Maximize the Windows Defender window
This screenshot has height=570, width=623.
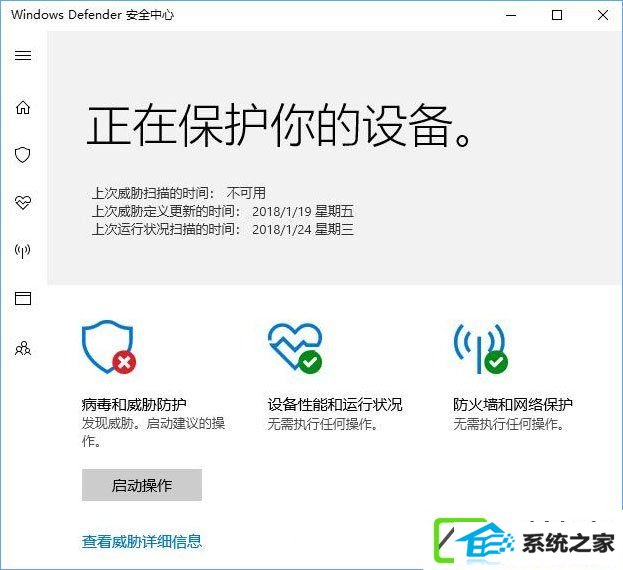(x=557, y=15)
